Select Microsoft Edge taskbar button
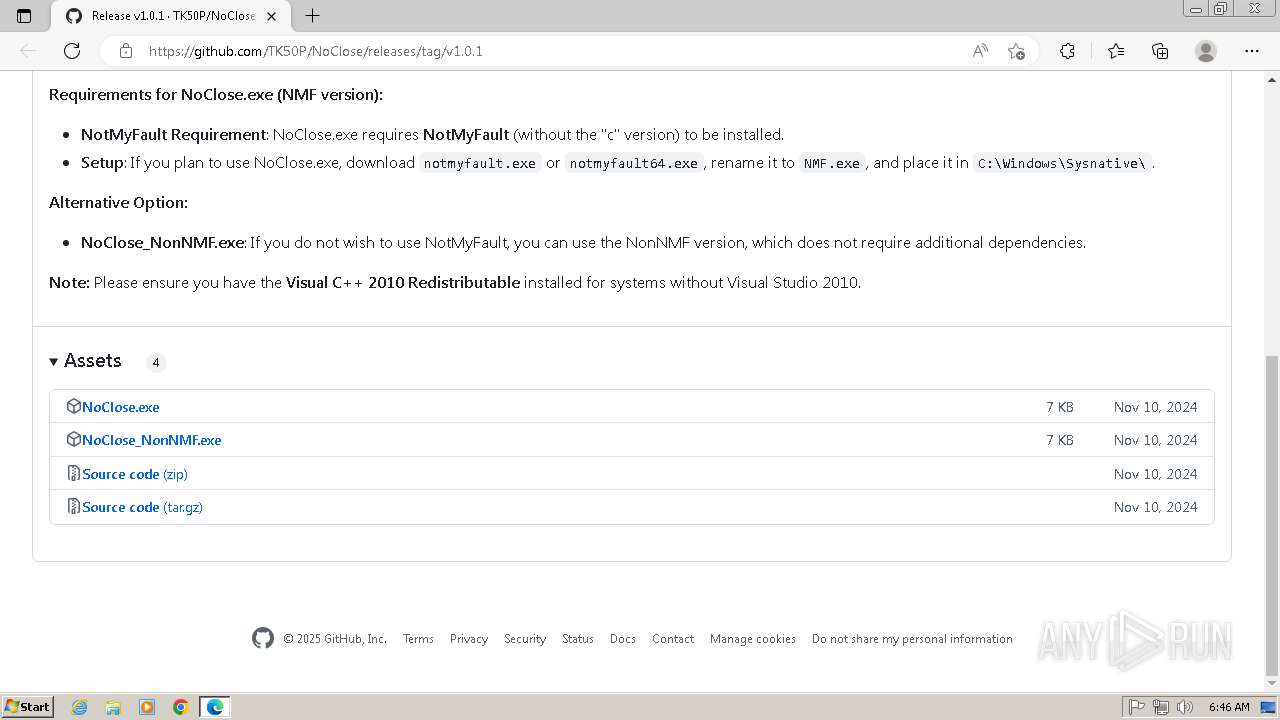 click(214, 707)
